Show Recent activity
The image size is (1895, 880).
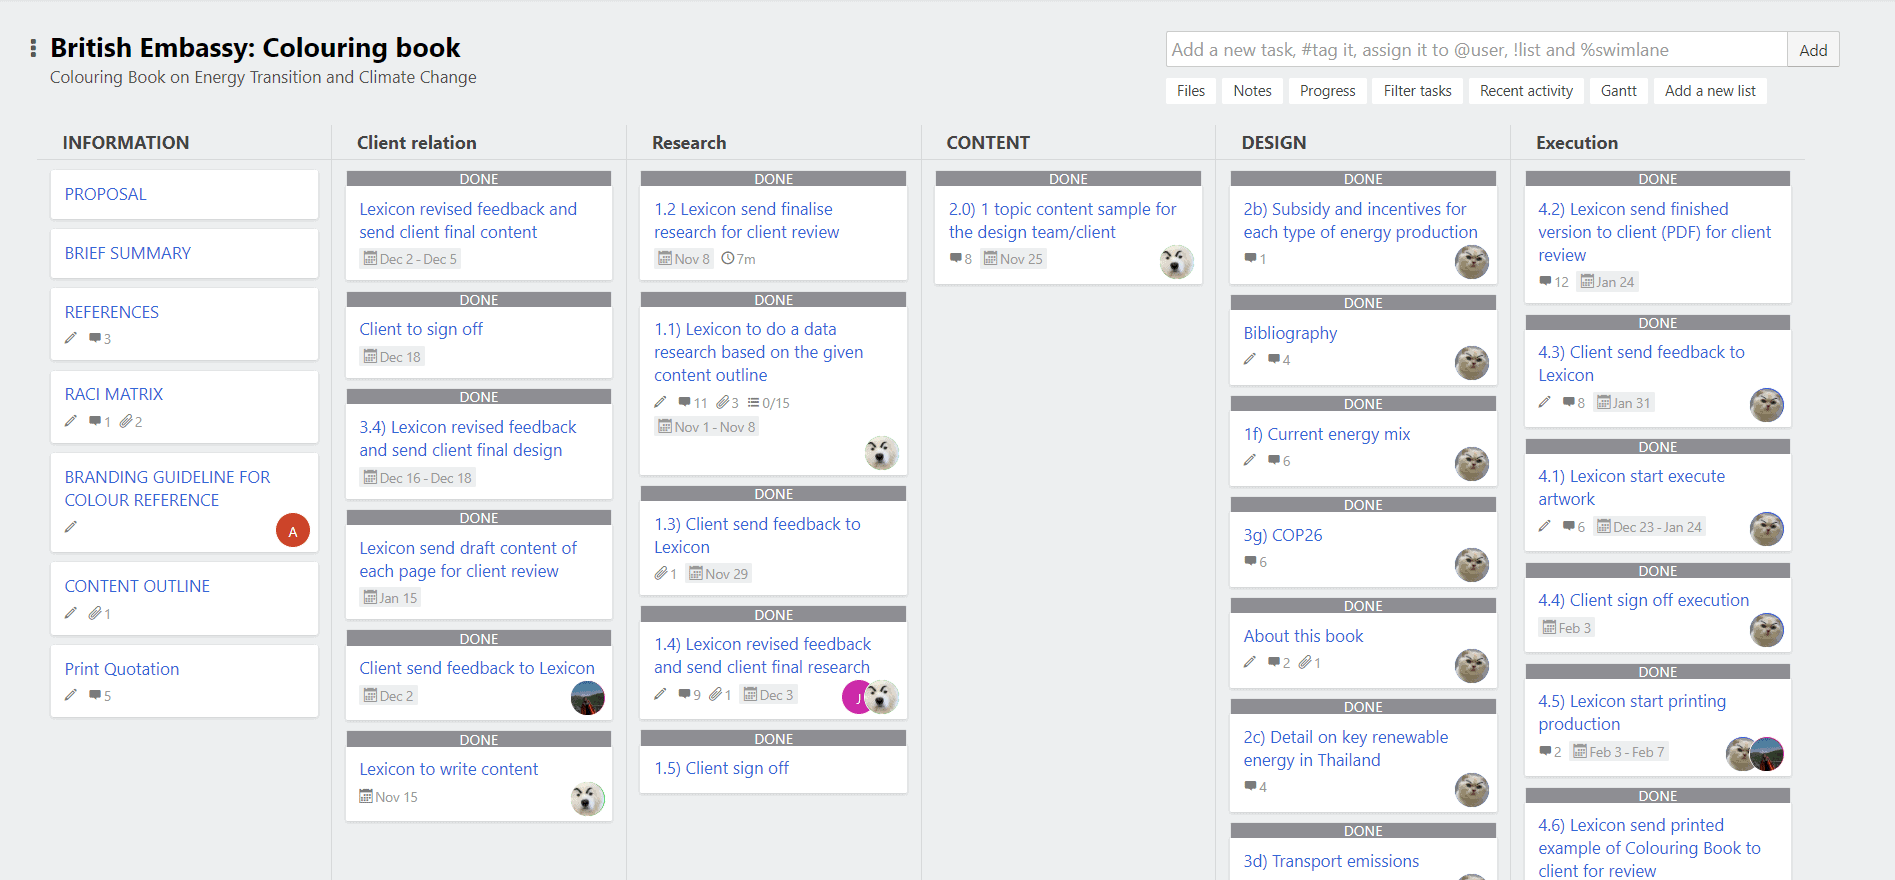pos(1526,91)
